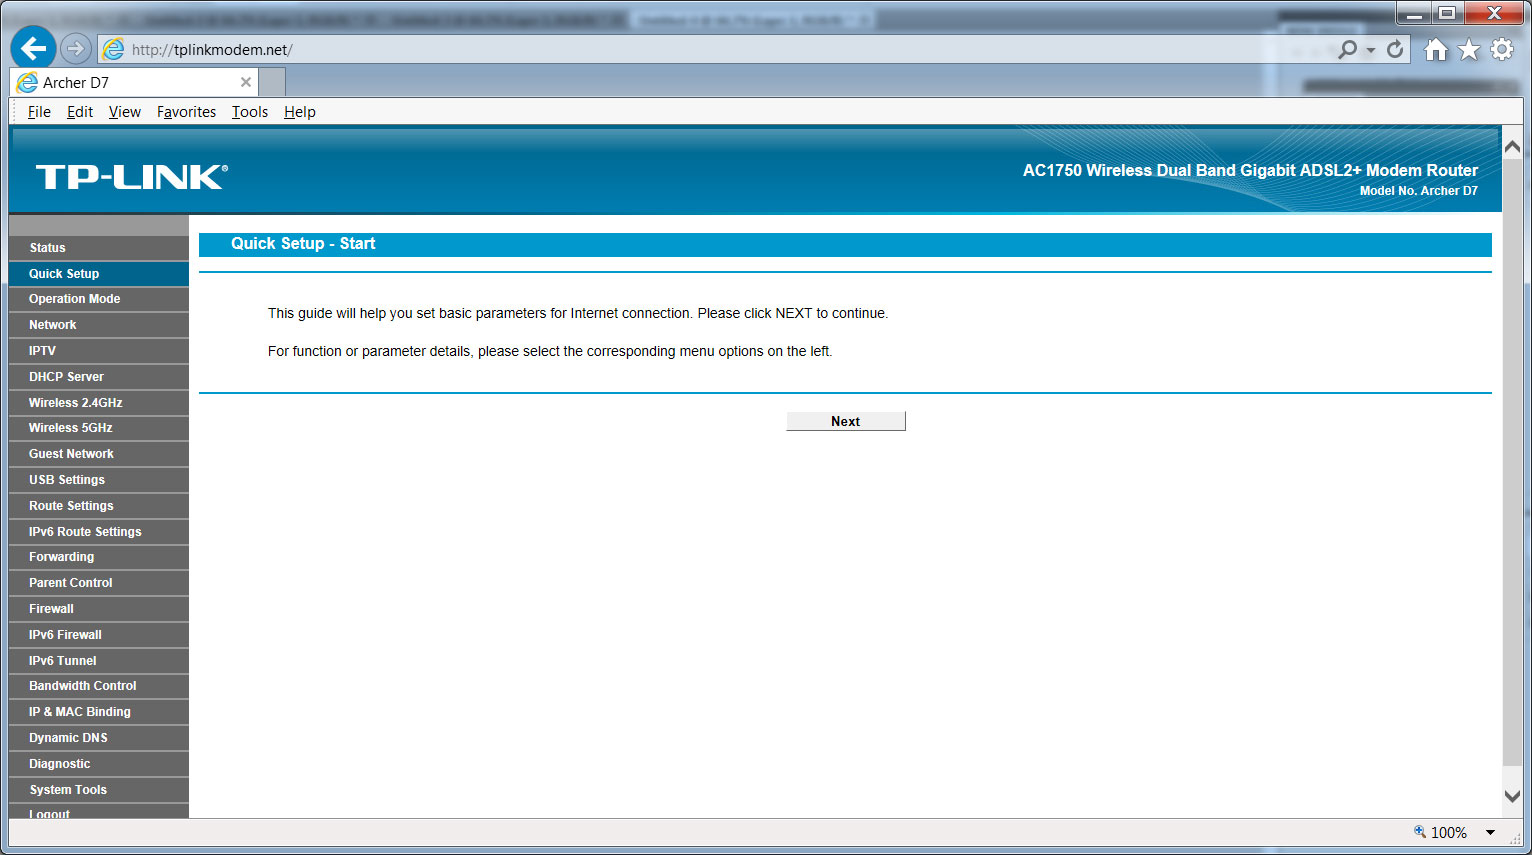Select Quick Setup in the sidebar
Image resolution: width=1532 pixels, height=855 pixels.
[x=99, y=274]
